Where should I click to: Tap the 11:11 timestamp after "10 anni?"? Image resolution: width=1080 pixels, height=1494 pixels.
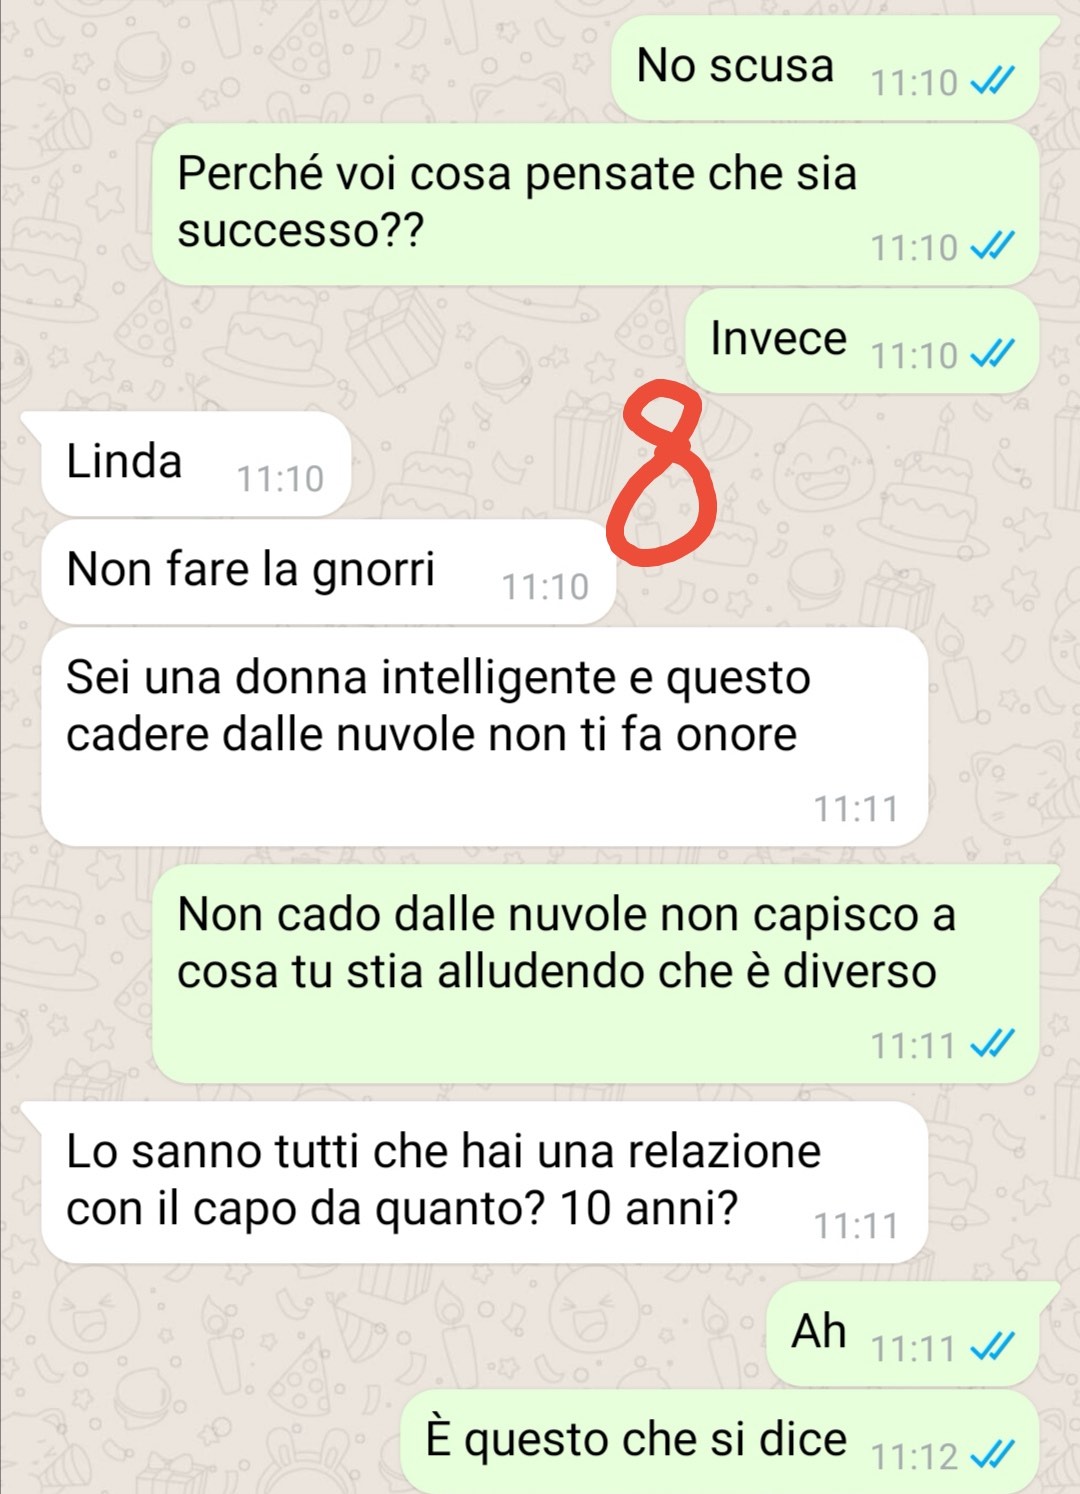[855, 1225]
